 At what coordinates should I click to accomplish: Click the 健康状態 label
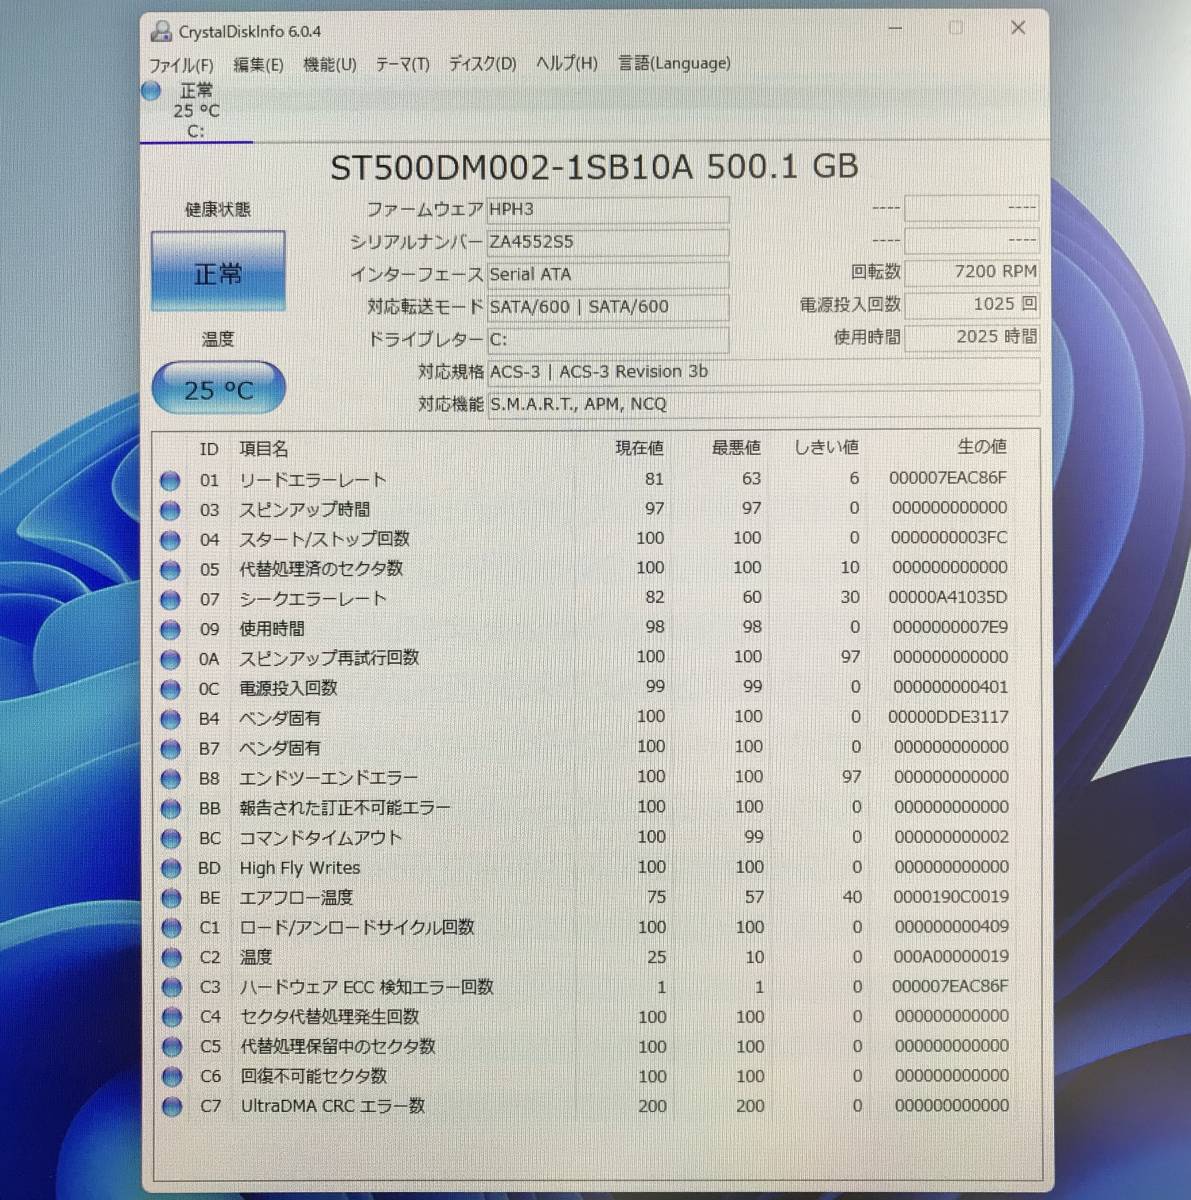click(218, 210)
